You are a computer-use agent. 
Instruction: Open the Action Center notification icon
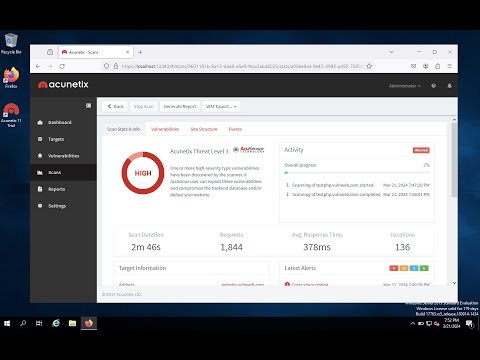(x=470, y=323)
